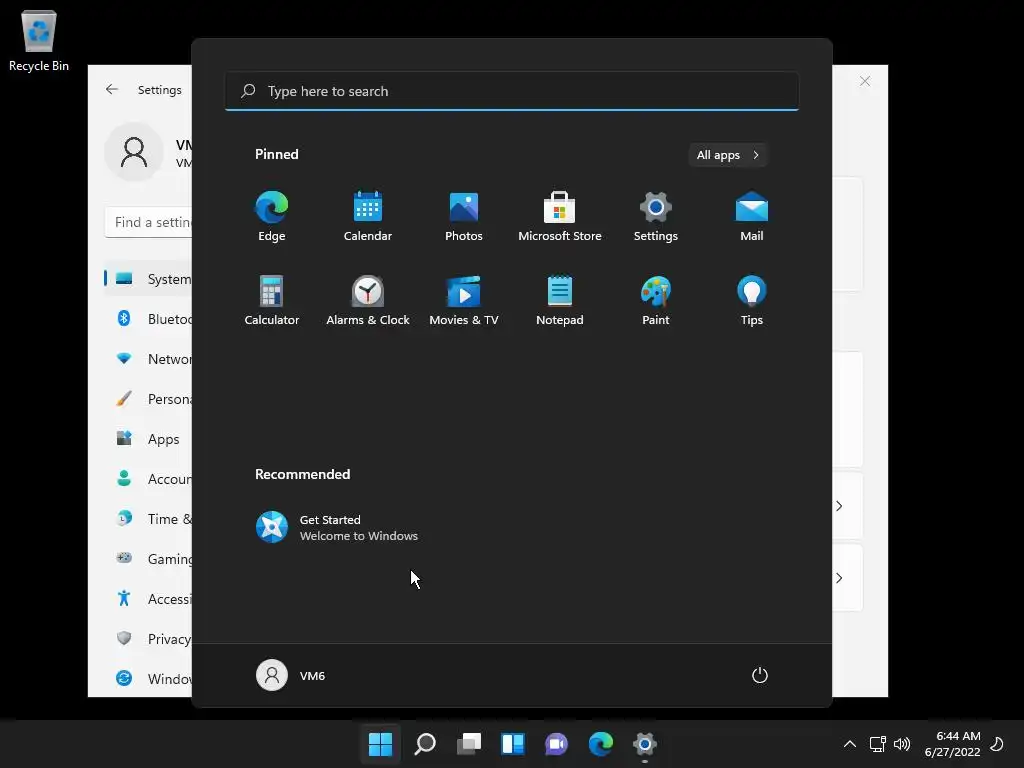
Task: Open taskbar Search
Action: (x=424, y=744)
